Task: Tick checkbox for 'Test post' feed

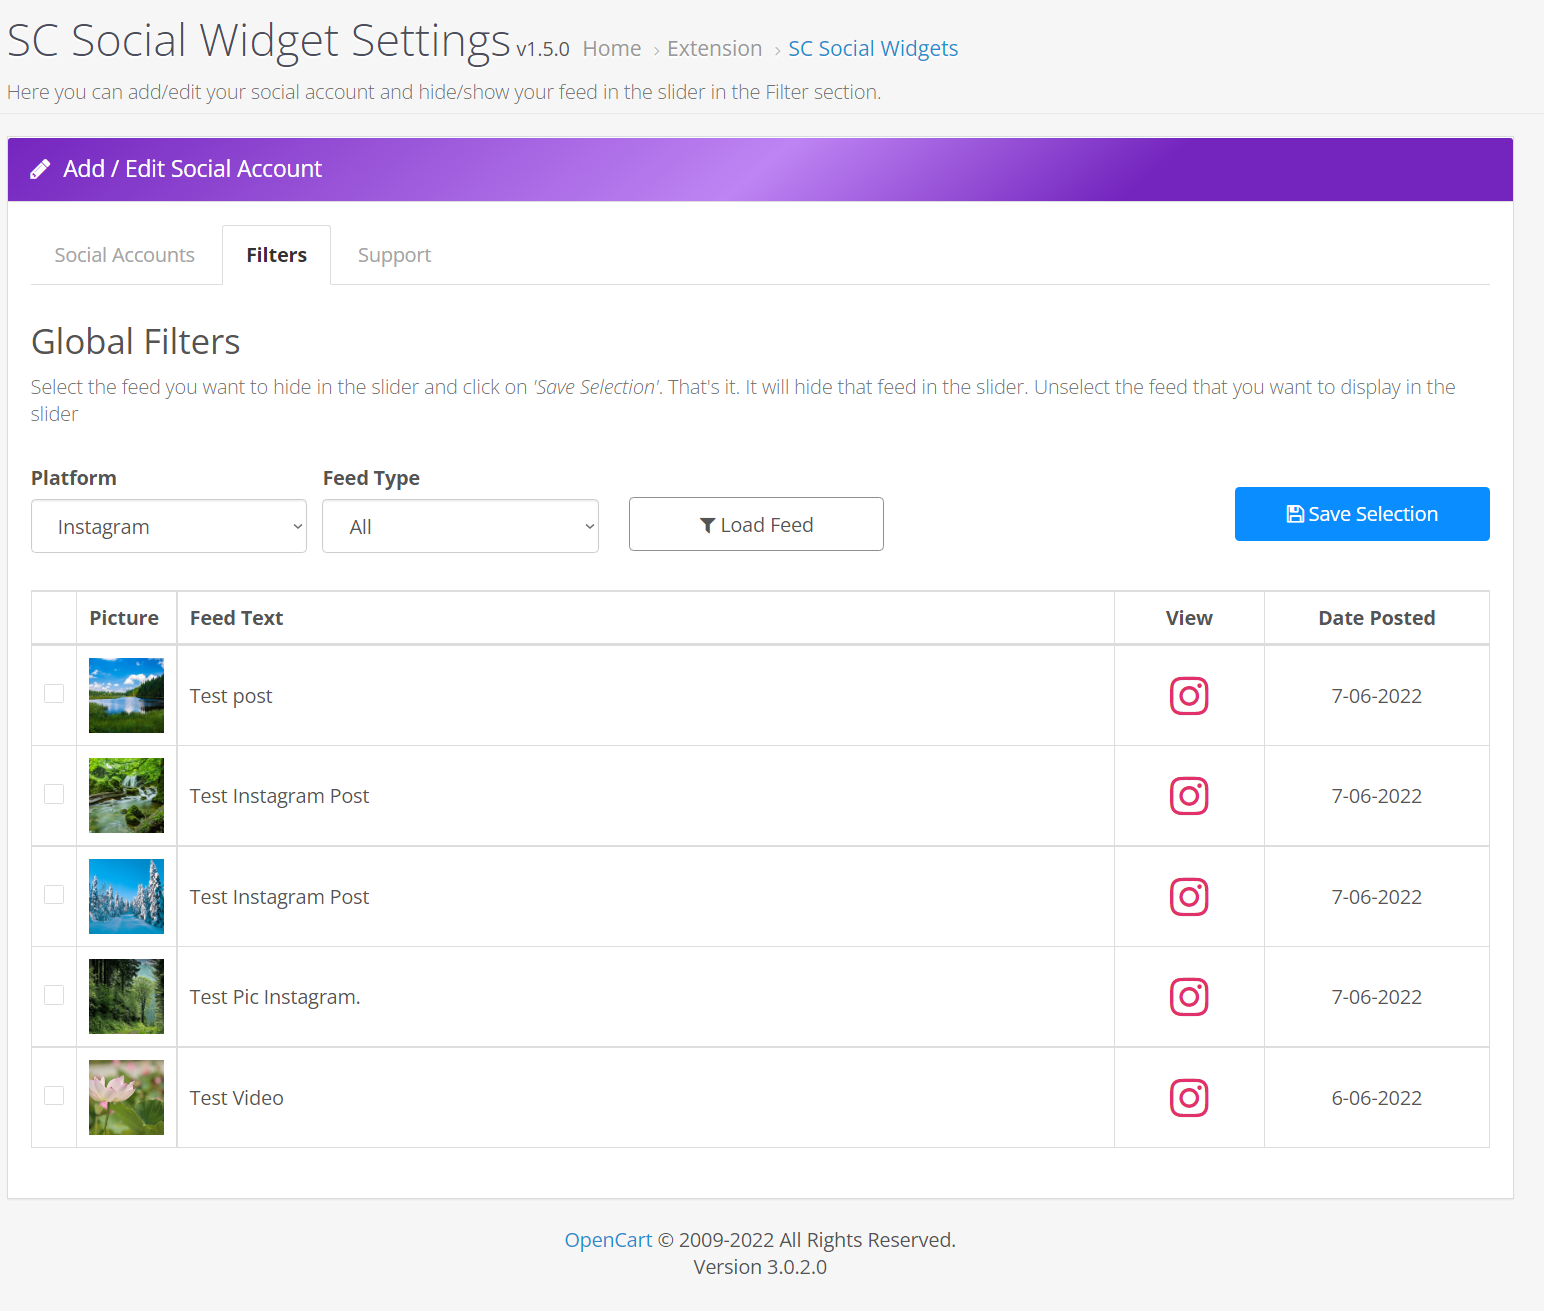Action: tap(54, 694)
